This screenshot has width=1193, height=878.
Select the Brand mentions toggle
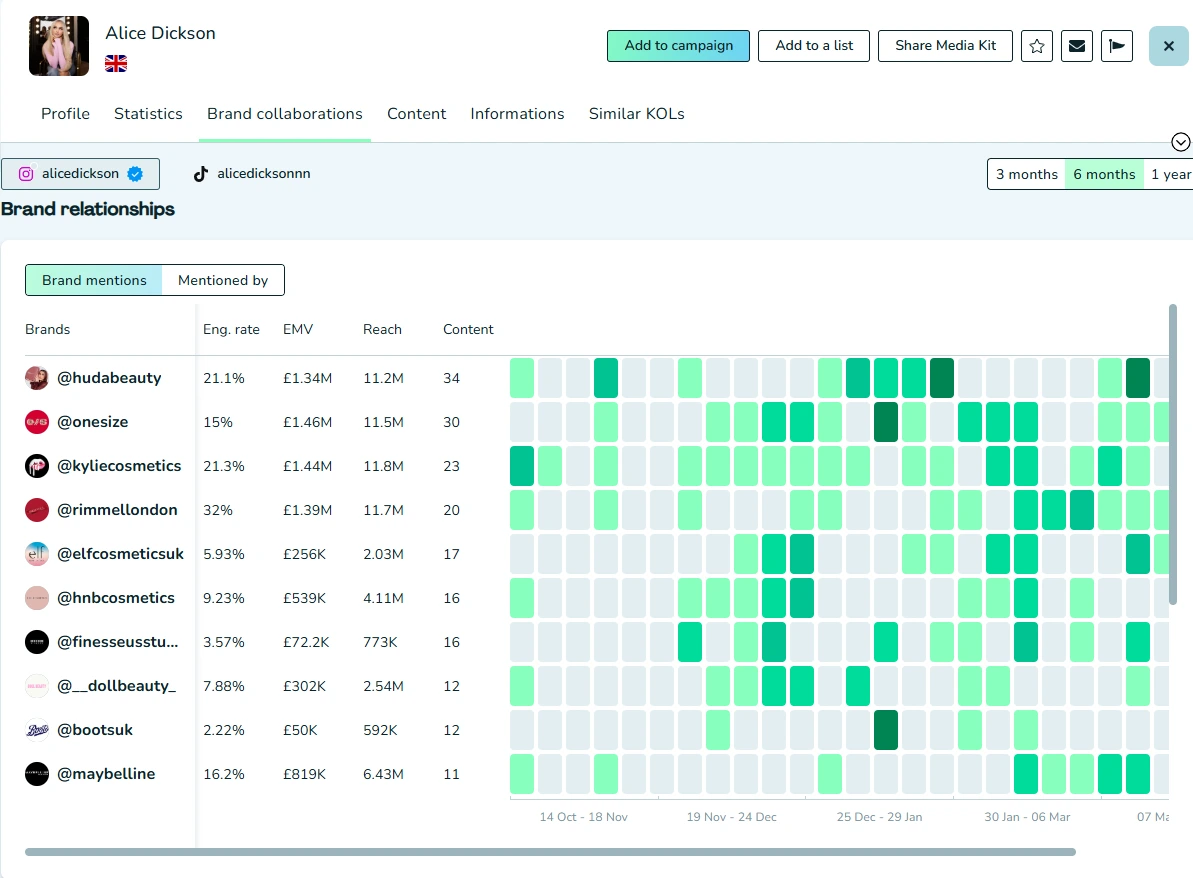coord(94,280)
